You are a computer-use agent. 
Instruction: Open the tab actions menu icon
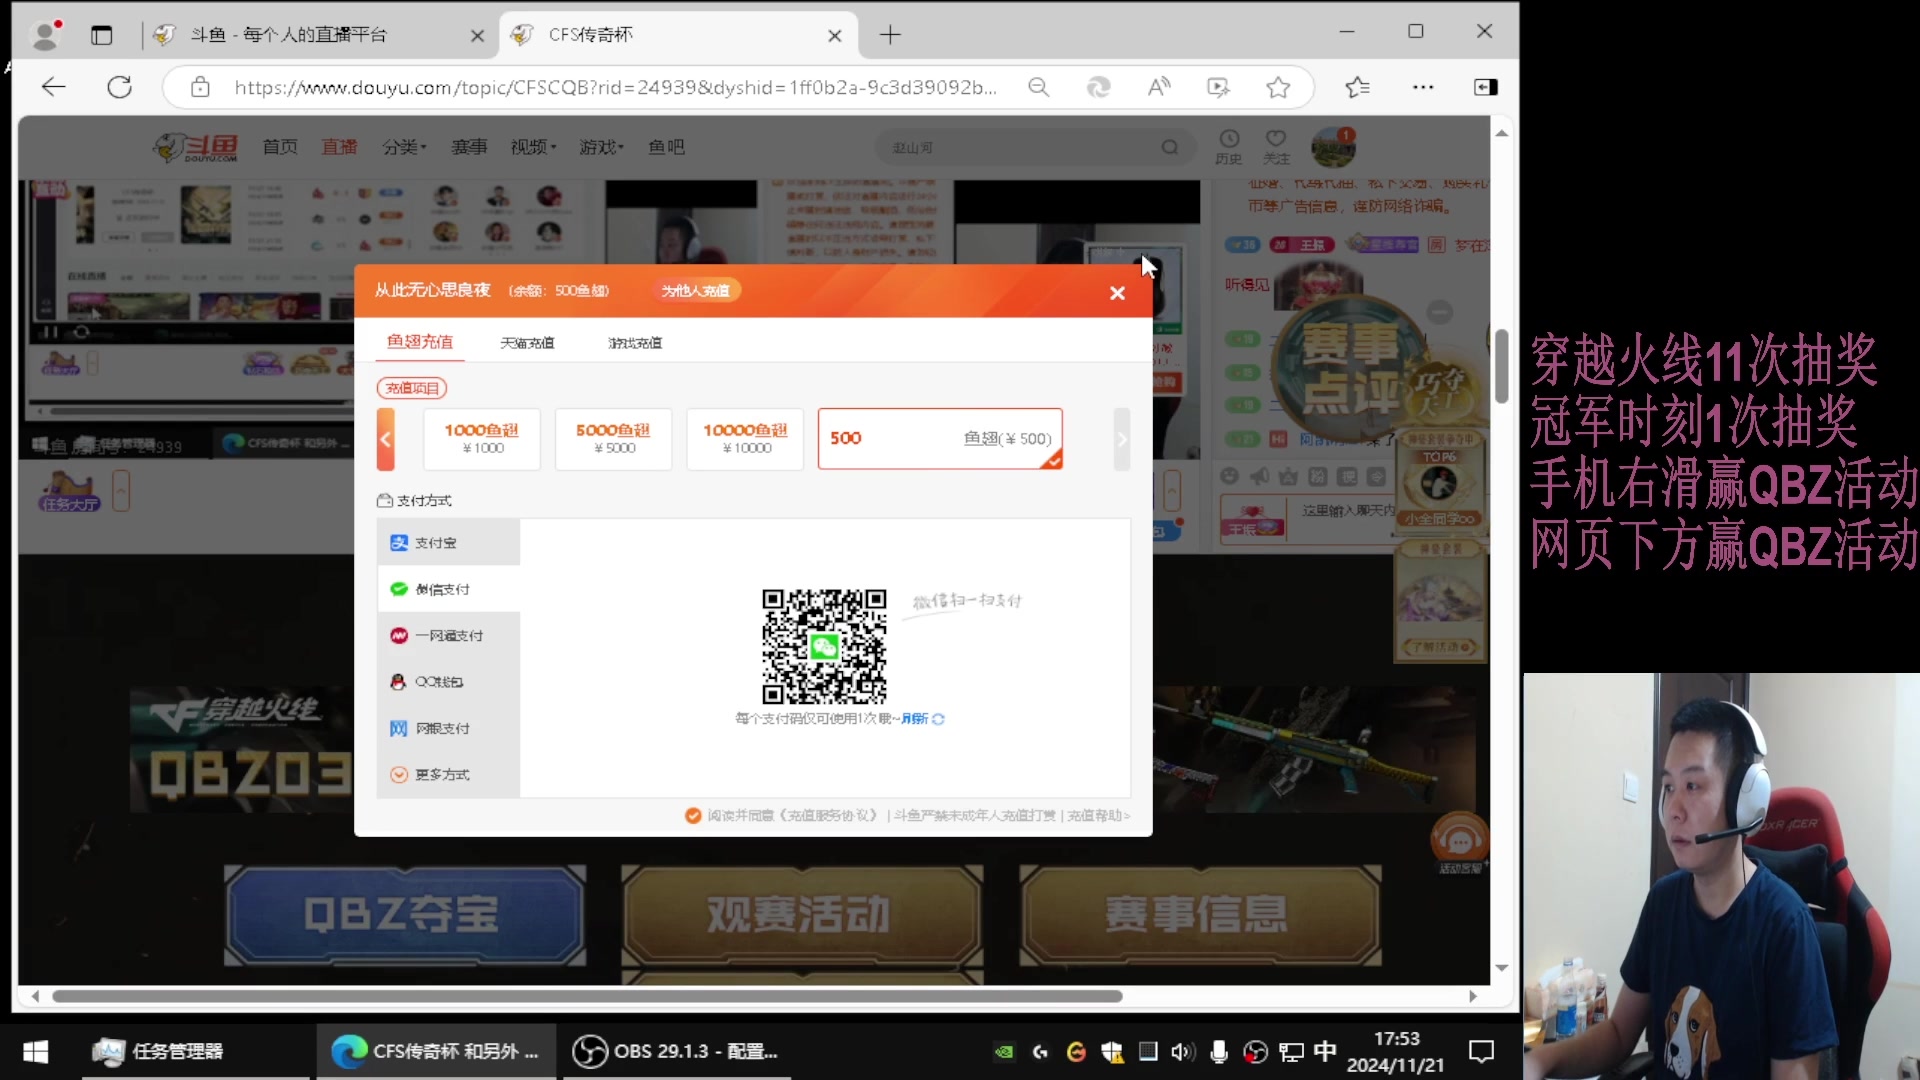point(101,35)
